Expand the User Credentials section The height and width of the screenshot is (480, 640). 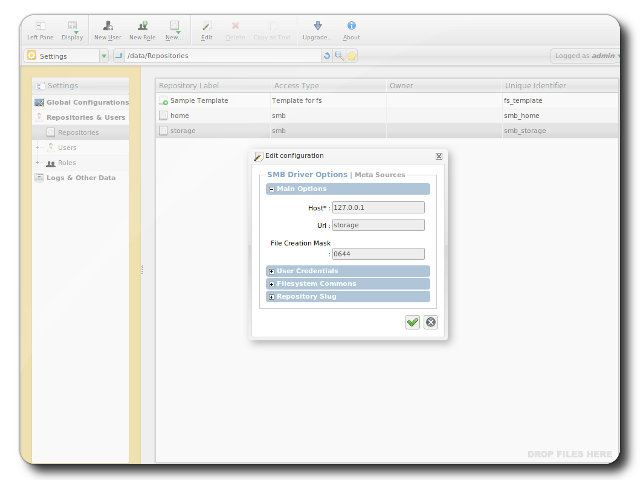click(x=271, y=271)
